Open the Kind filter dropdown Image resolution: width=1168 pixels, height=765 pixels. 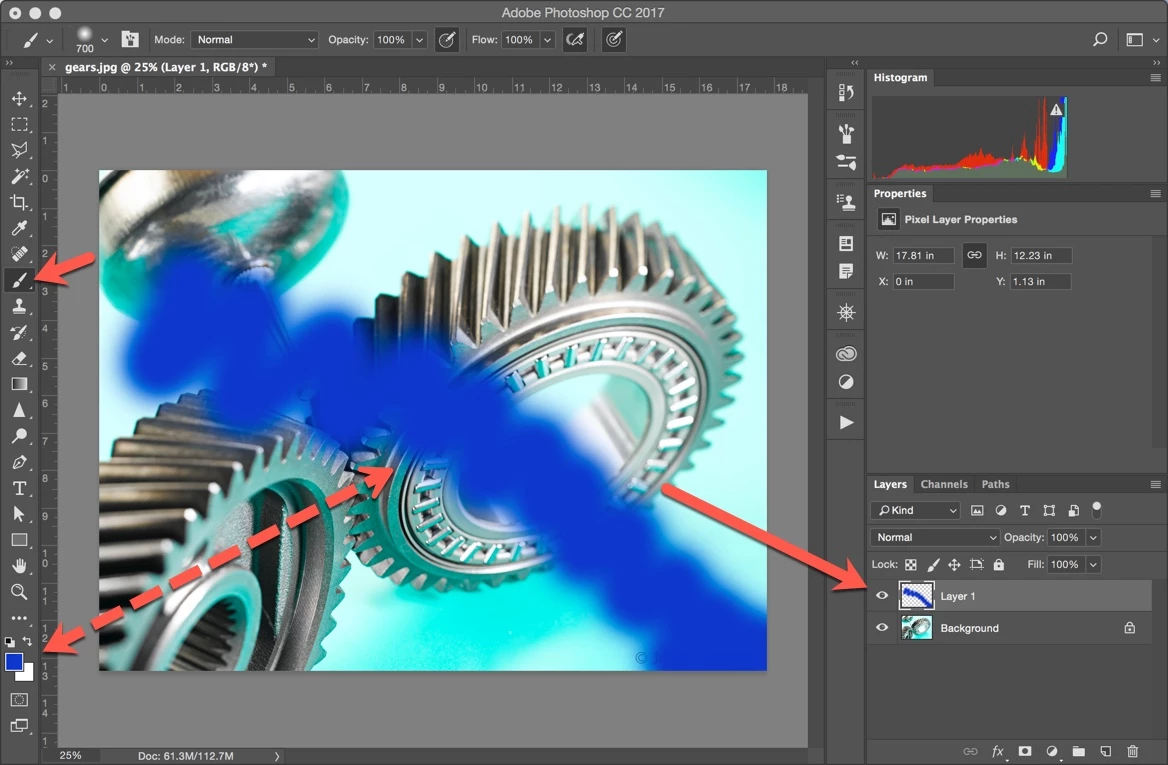tap(916, 510)
